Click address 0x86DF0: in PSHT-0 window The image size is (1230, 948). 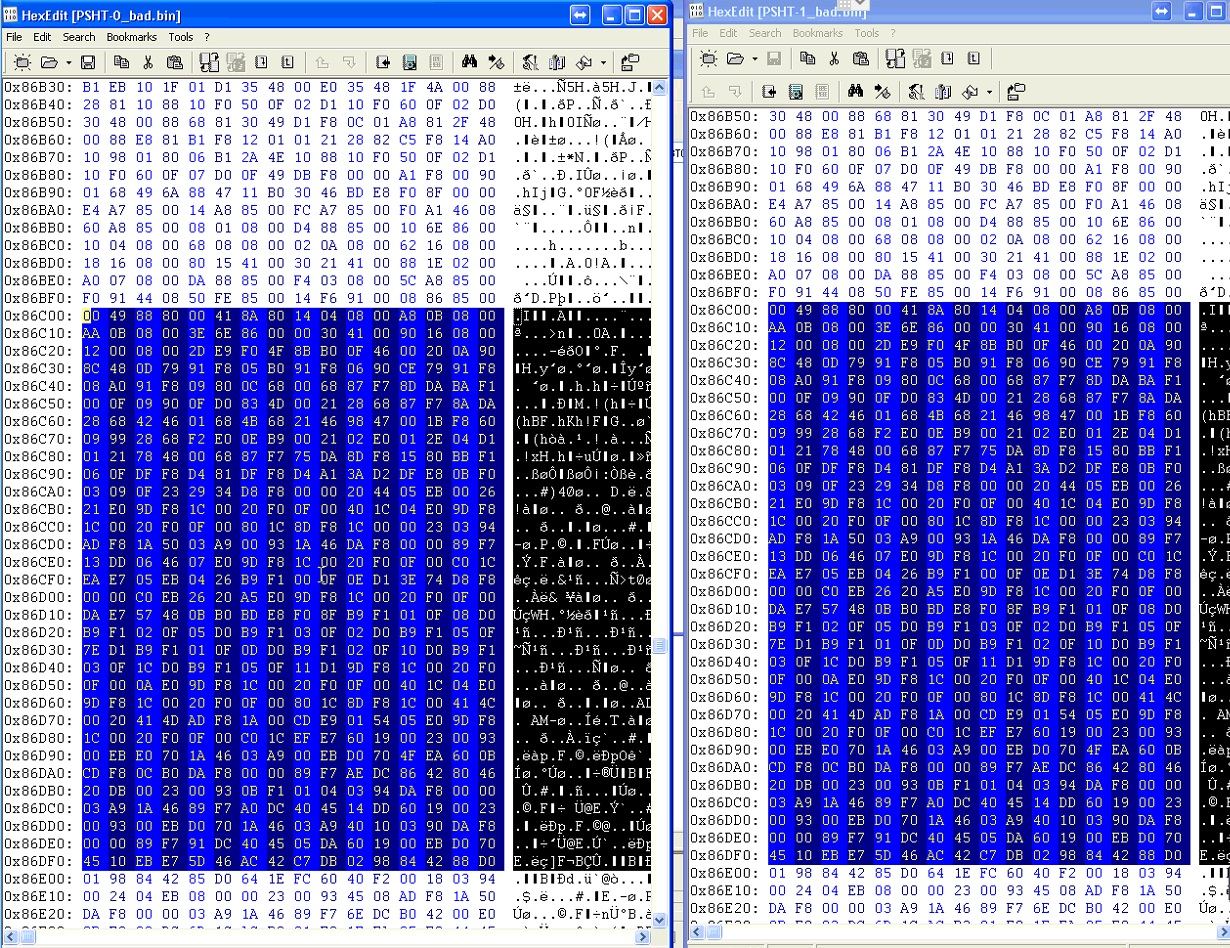click(38, 860)
